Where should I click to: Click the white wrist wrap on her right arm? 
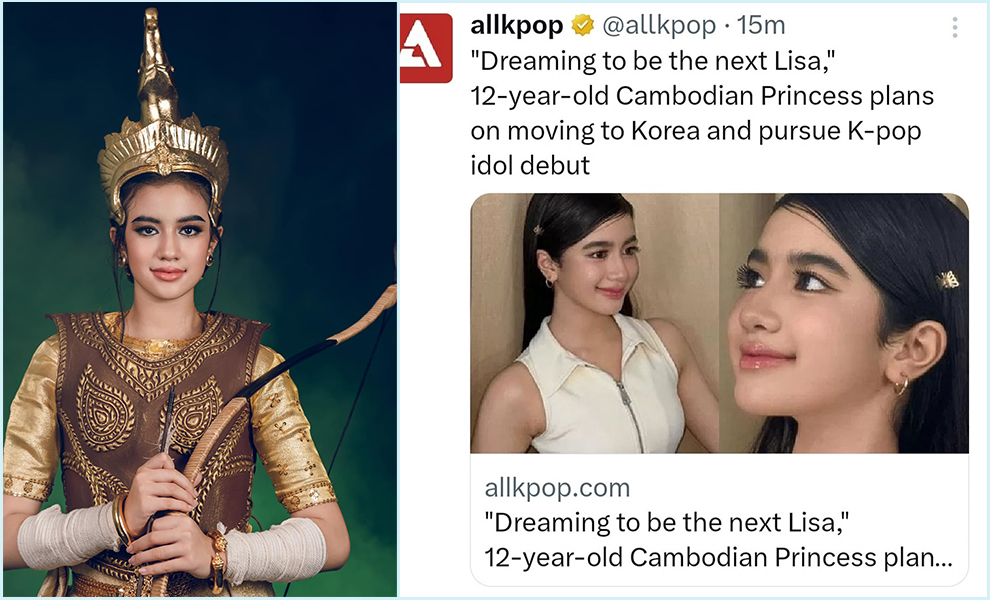(x=66, y=534)
